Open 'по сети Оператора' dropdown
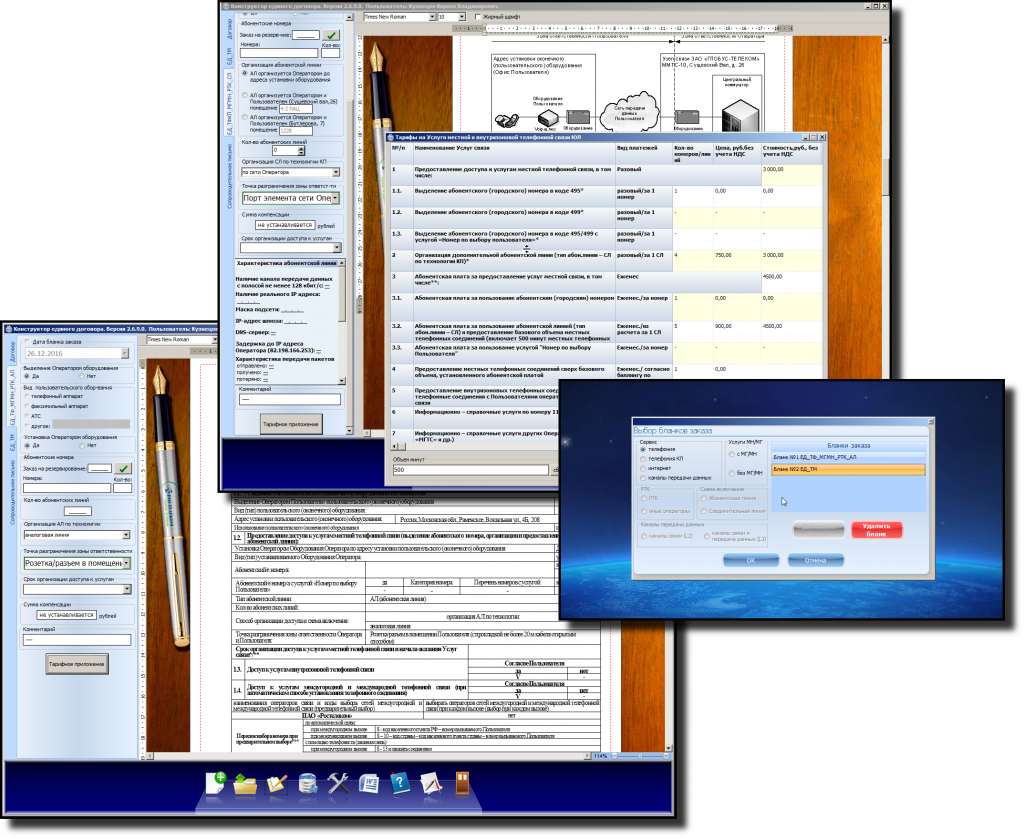This screenshot has height=838, width=1024. click(x=336, y=173)
